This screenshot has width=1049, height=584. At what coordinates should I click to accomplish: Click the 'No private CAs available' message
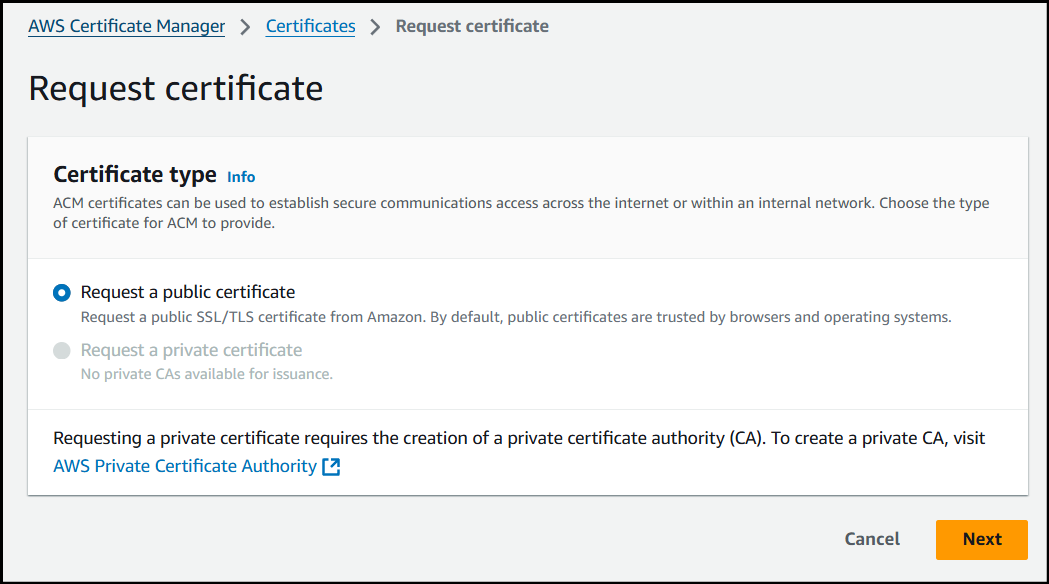(206, 374)
